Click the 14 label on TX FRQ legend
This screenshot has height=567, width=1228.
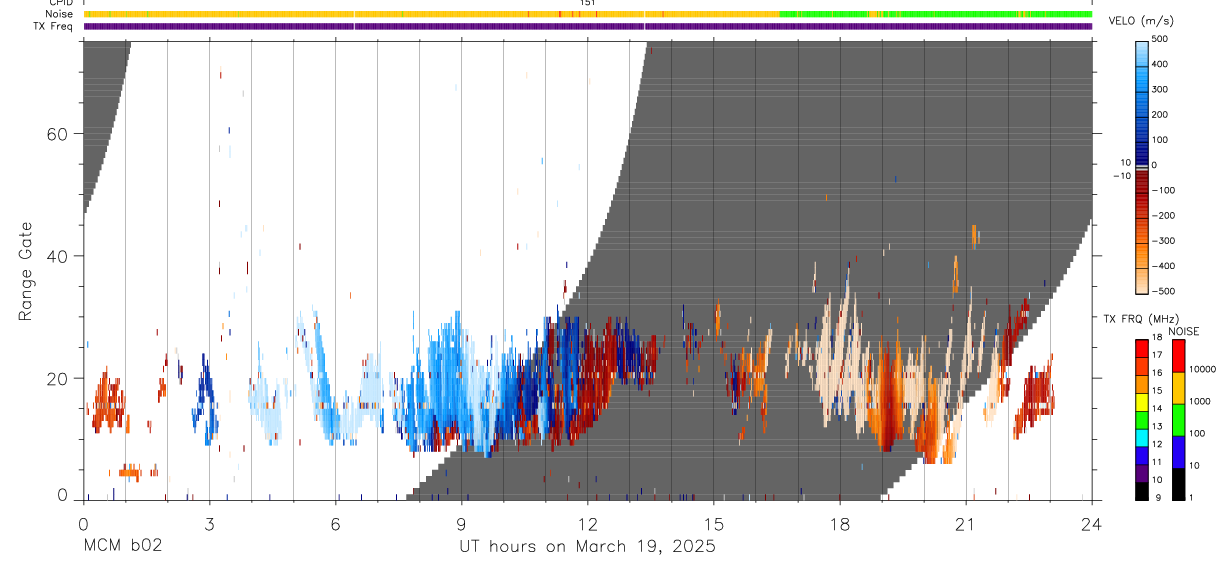point(1157,408)
